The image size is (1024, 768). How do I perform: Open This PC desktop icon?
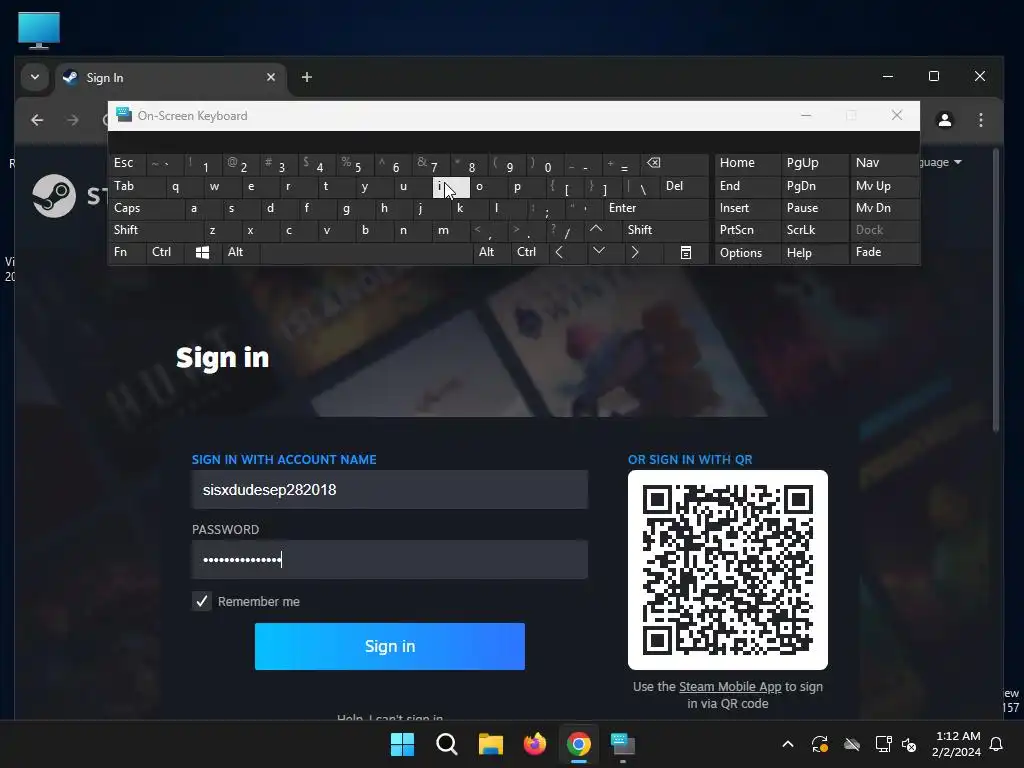click(39, 31)
